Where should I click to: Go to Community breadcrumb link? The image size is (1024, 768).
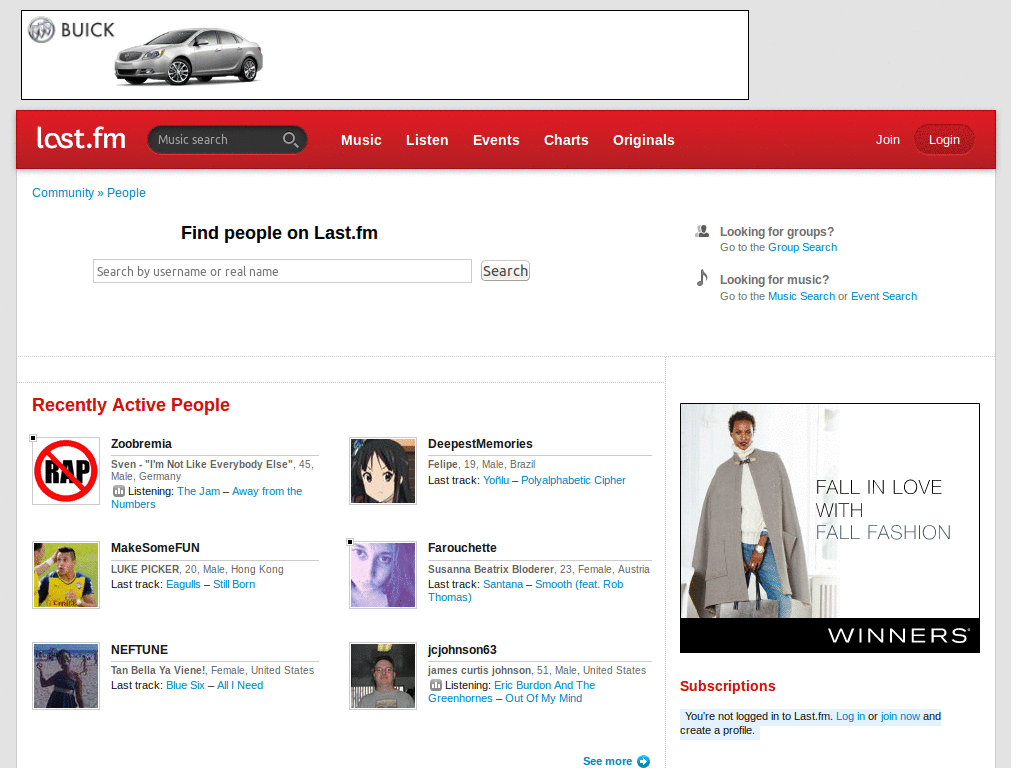[63, 193]
